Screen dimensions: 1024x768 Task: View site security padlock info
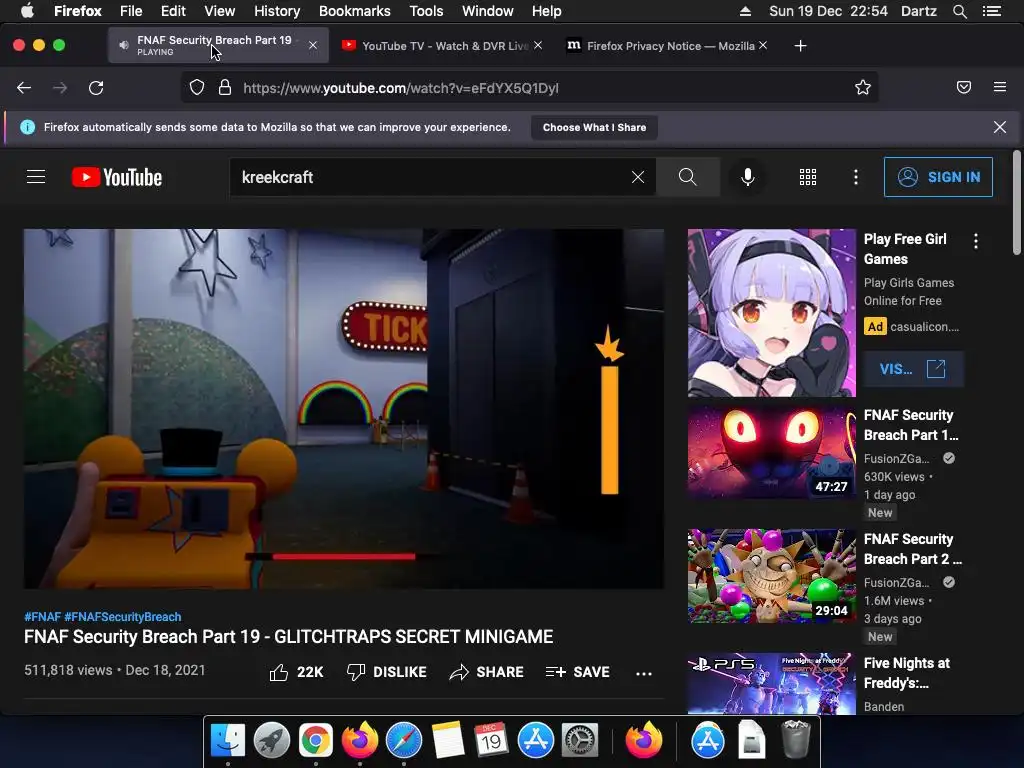tap(225, 88)
